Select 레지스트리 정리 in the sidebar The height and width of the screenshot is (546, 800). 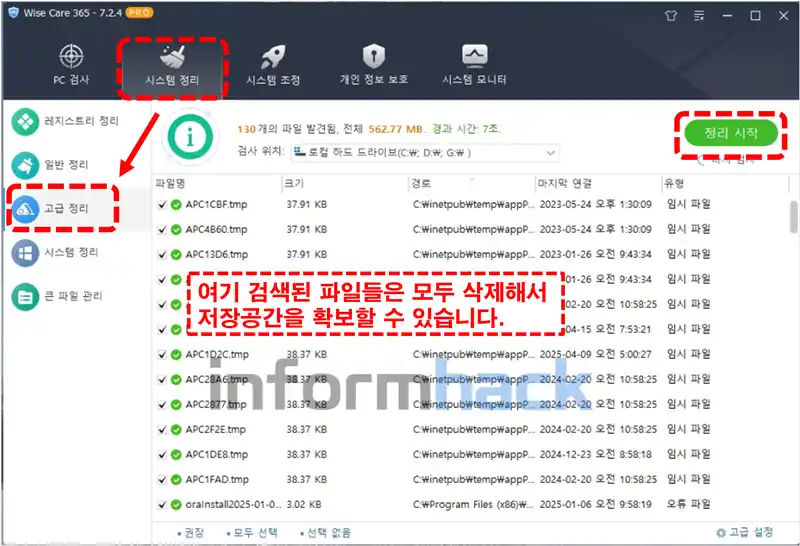pos(65,121)
